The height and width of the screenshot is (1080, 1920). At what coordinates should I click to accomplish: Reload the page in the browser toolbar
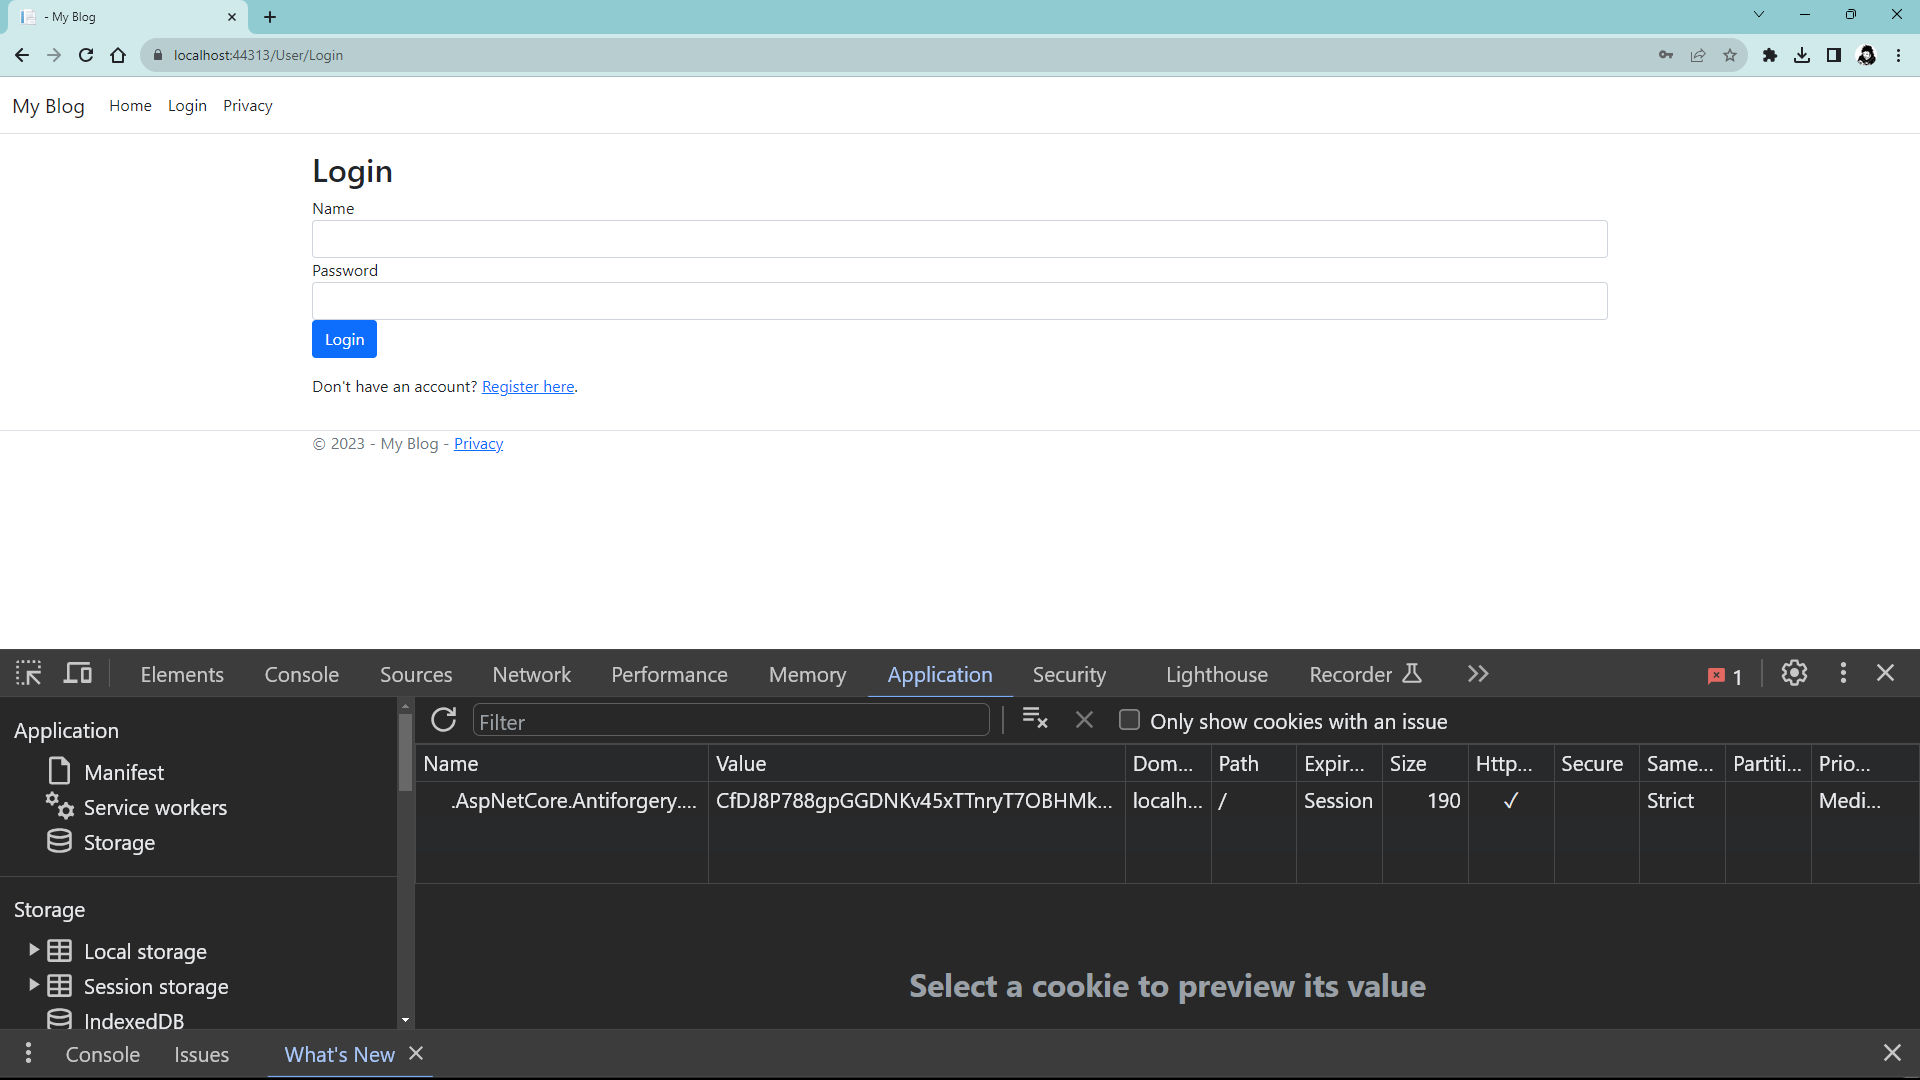coord(86,55)
